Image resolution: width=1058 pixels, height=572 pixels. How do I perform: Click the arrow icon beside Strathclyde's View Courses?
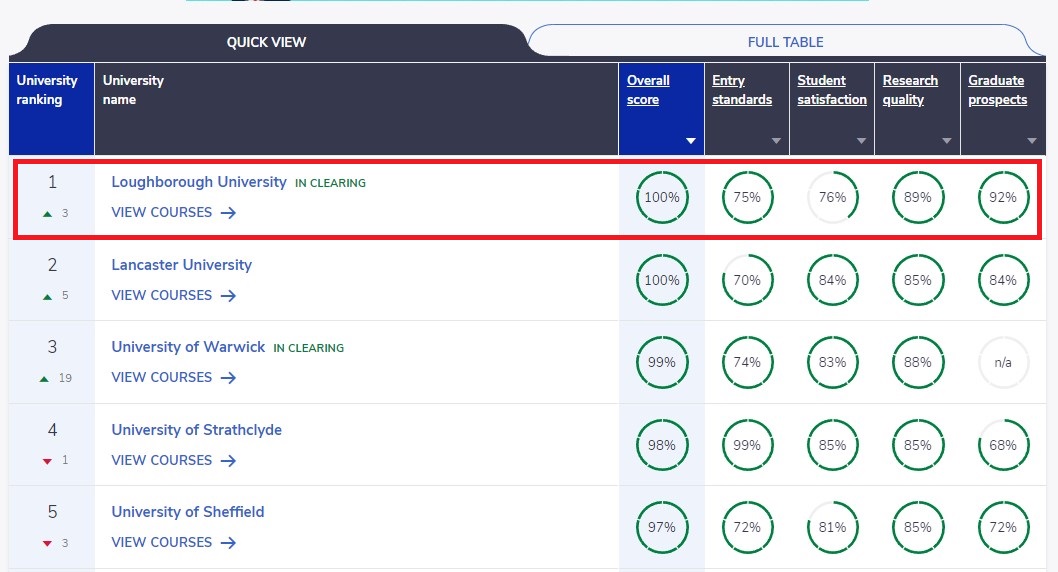point(228,461)
